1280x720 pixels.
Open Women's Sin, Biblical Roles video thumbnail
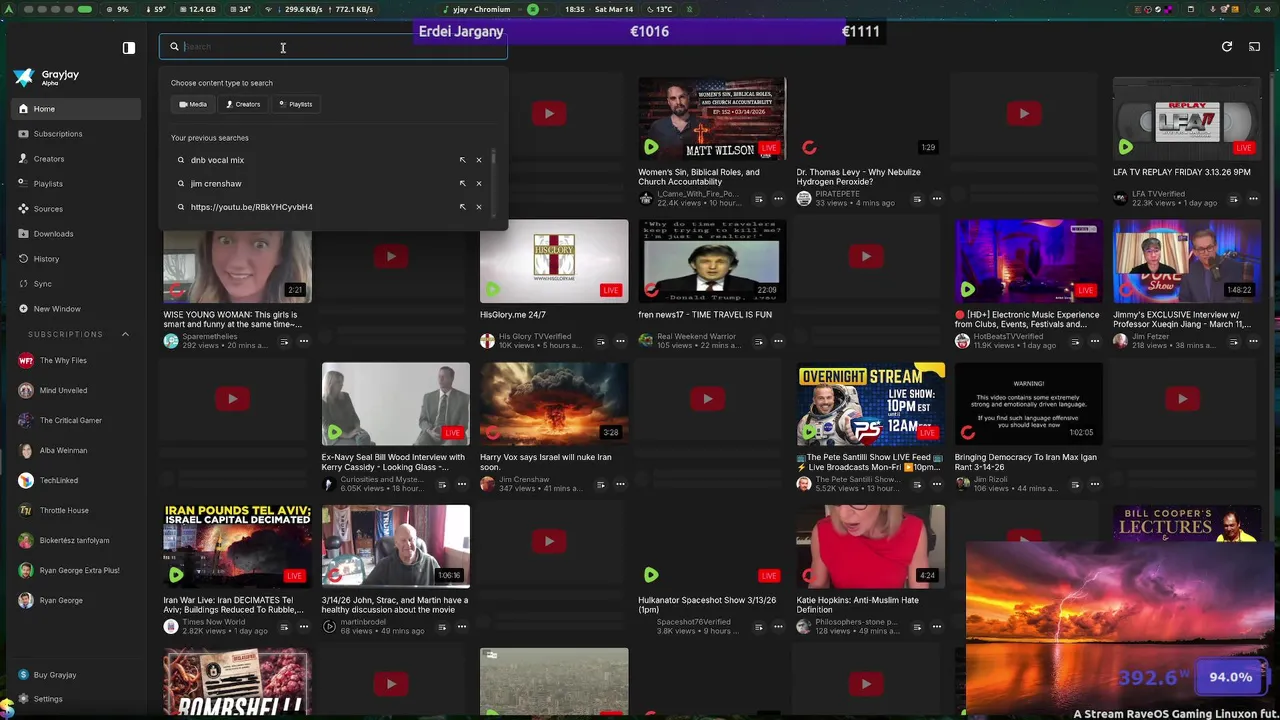coord(712,118)
